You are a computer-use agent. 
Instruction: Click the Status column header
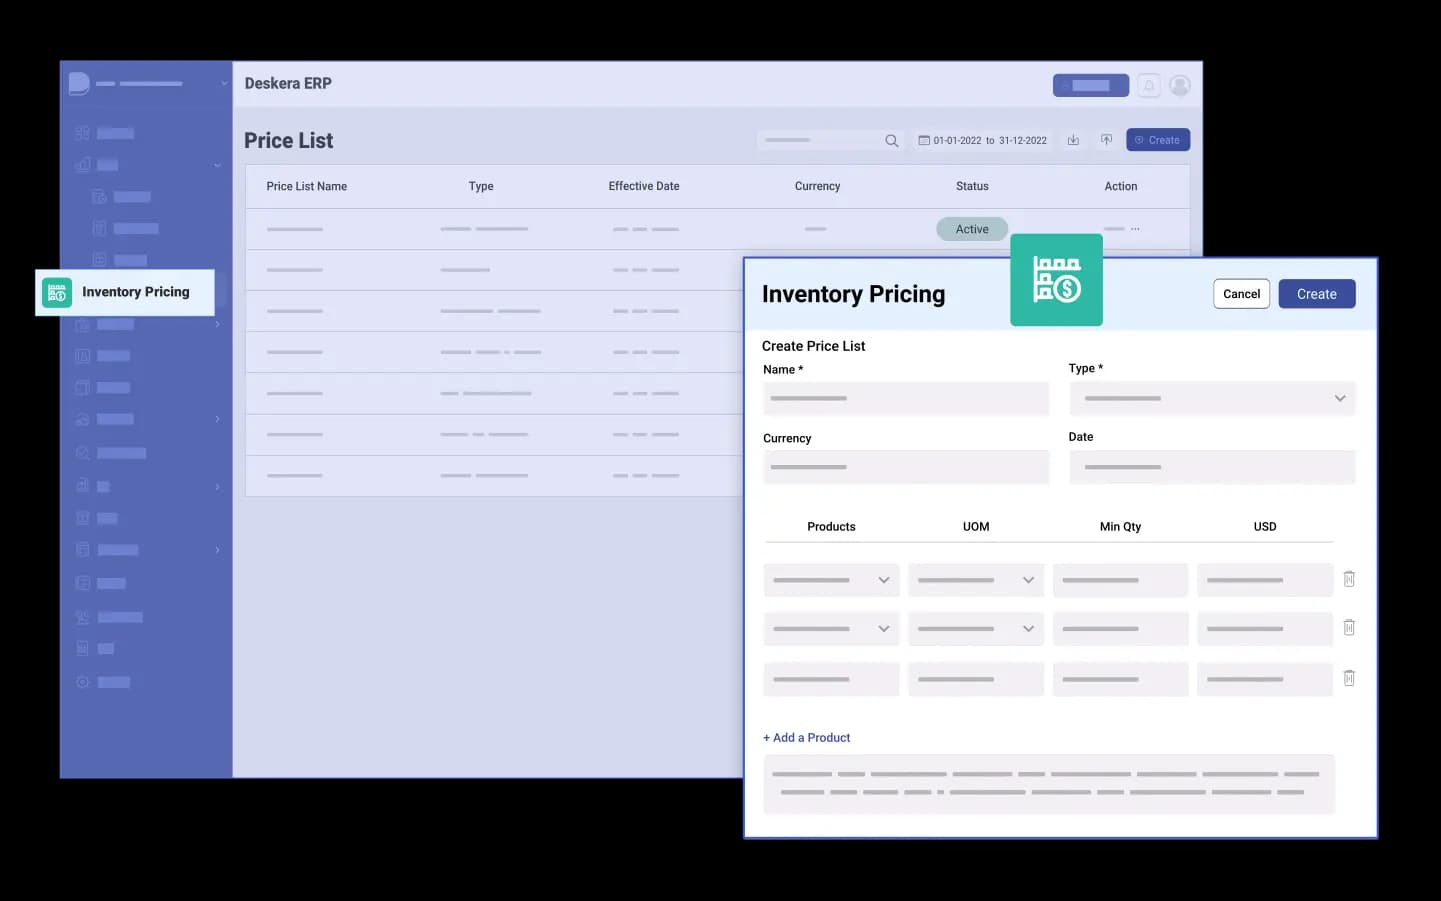coord(972,187)
